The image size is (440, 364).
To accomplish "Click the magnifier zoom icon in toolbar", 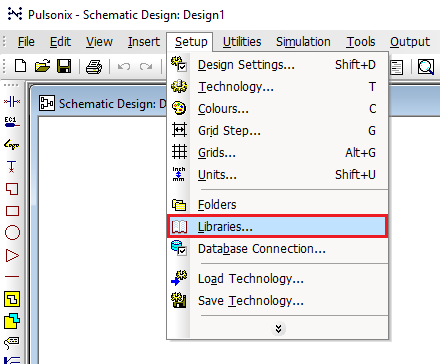I will (426, 67).
